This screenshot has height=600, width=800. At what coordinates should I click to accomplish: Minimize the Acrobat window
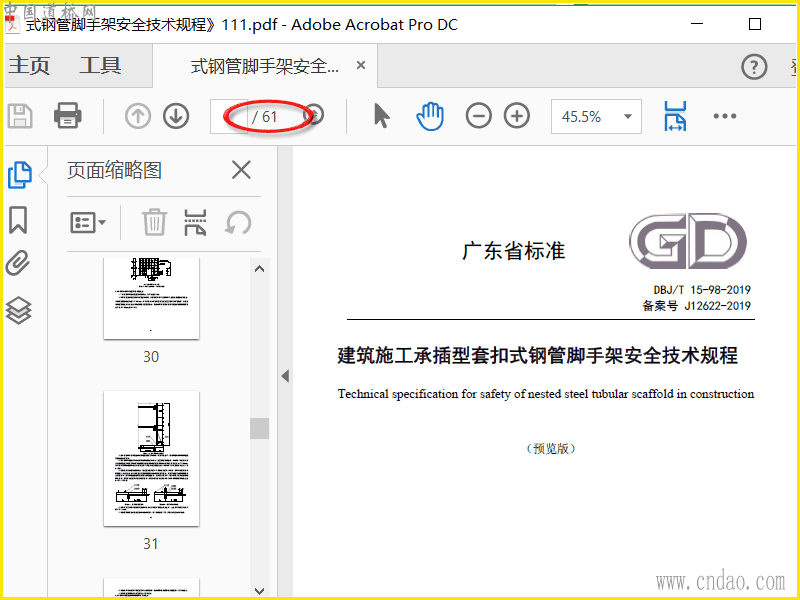tap(697, 24)
